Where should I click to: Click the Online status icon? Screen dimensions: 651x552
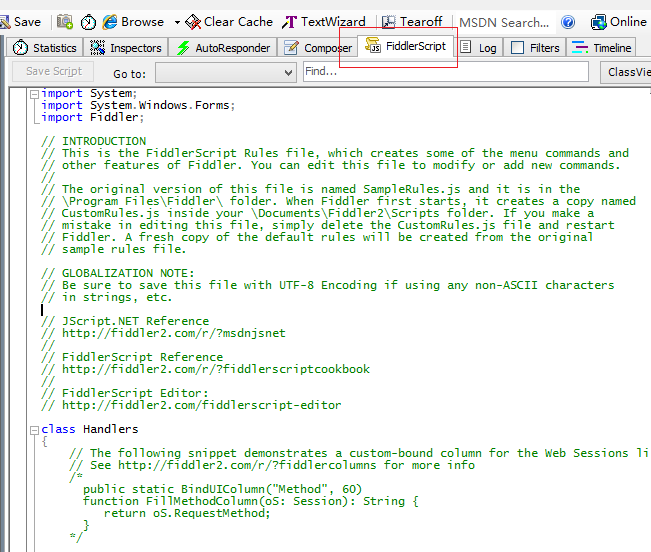tap(618, 21)
